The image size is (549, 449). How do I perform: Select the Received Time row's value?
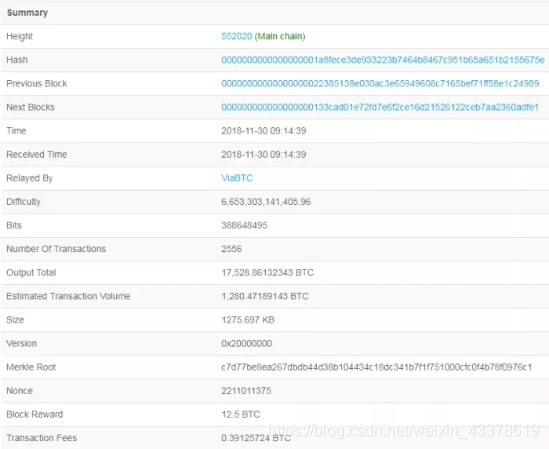pos(264,154)
